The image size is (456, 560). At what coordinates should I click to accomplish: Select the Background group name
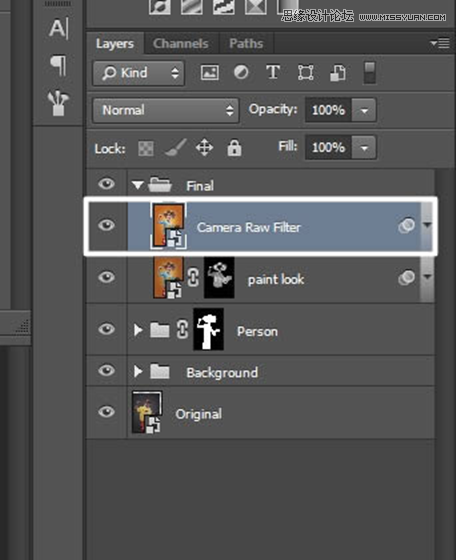tap(222, 373)
